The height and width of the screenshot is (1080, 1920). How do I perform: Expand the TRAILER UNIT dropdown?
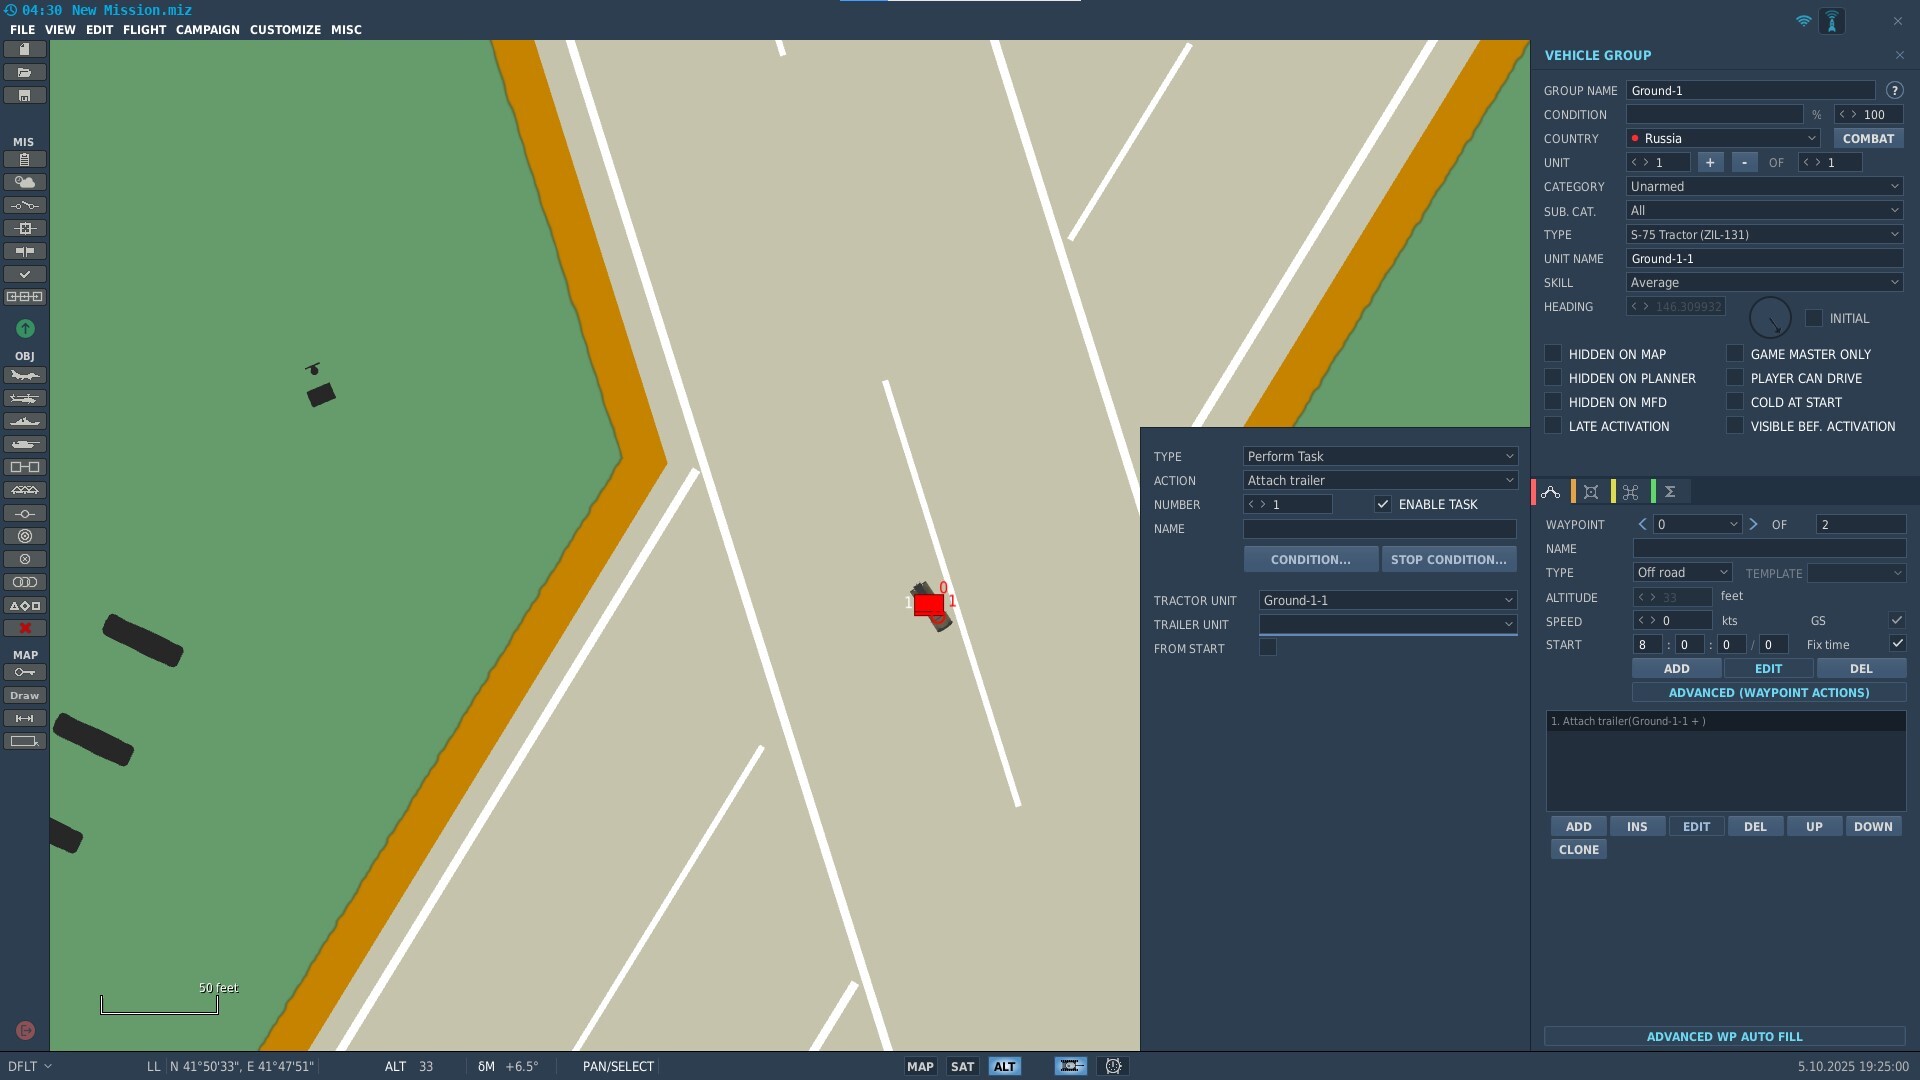1387,624
